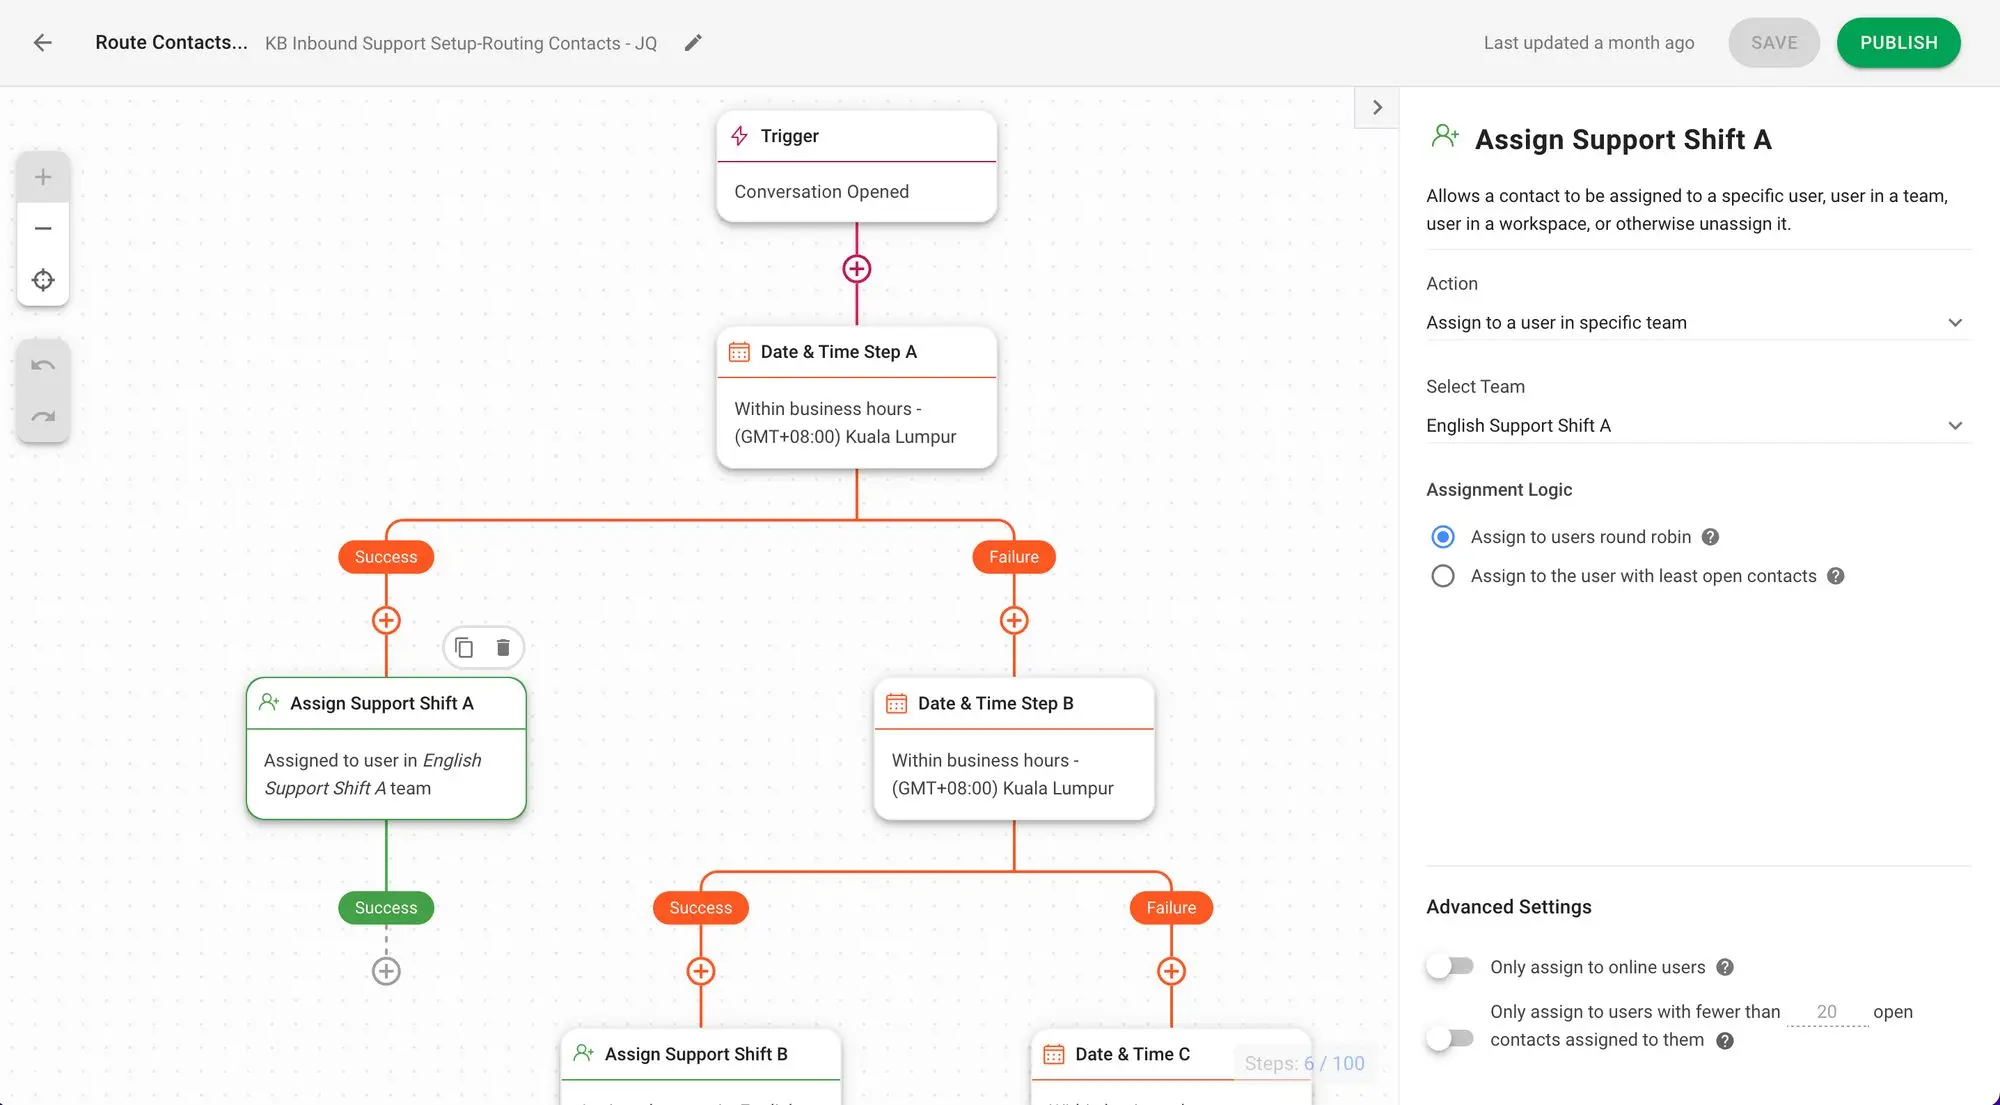This screenshot has width=2000, height=1105.
Task: Click the Assign Support Shift A user icon
Action: [x=267, y=702]
